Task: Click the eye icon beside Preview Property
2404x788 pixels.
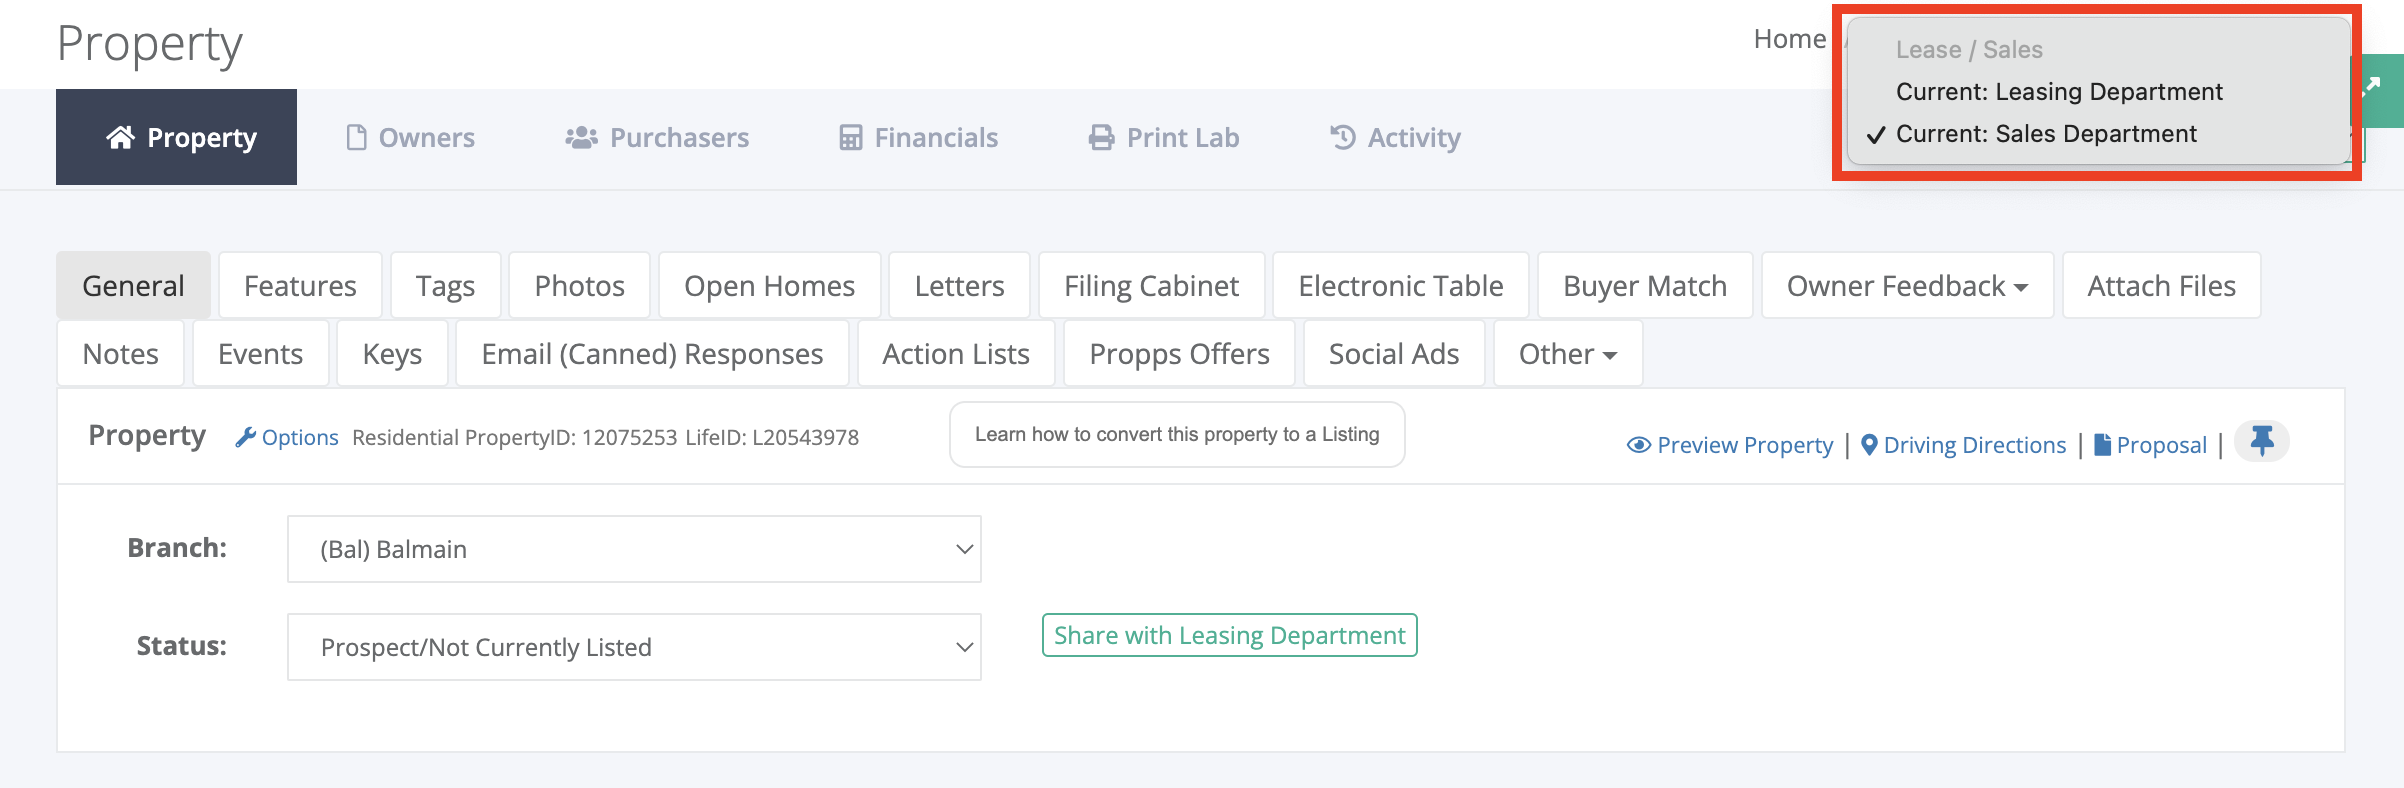Action: click(1638, 445)
